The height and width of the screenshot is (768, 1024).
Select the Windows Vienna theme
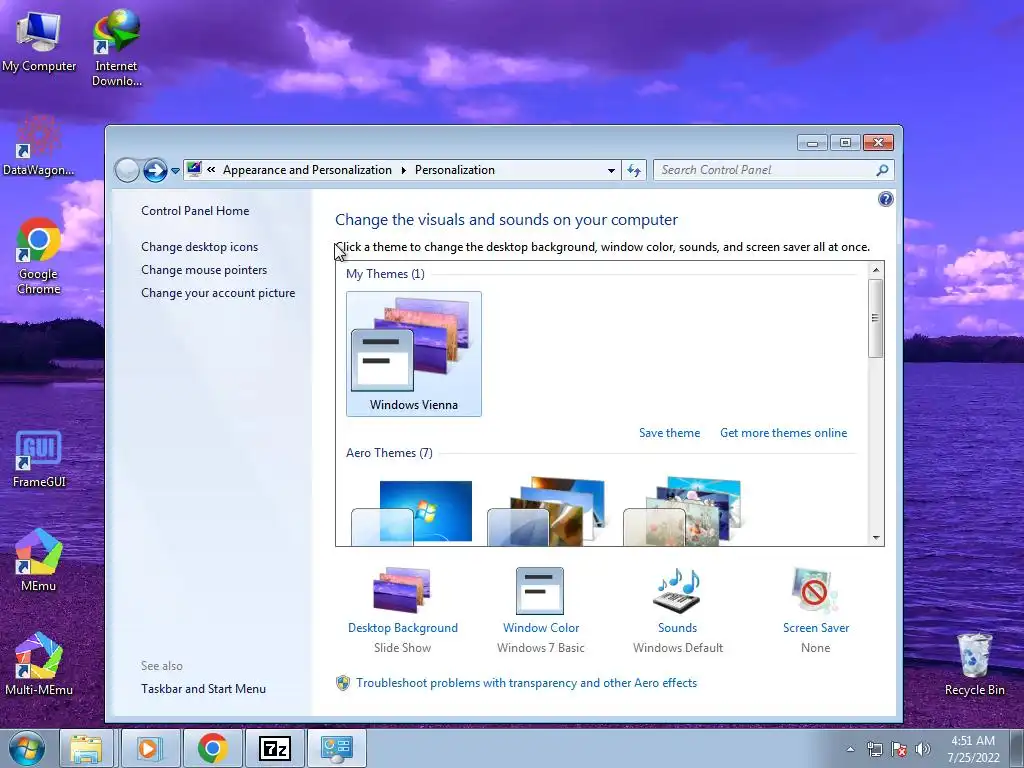(413, 354)
